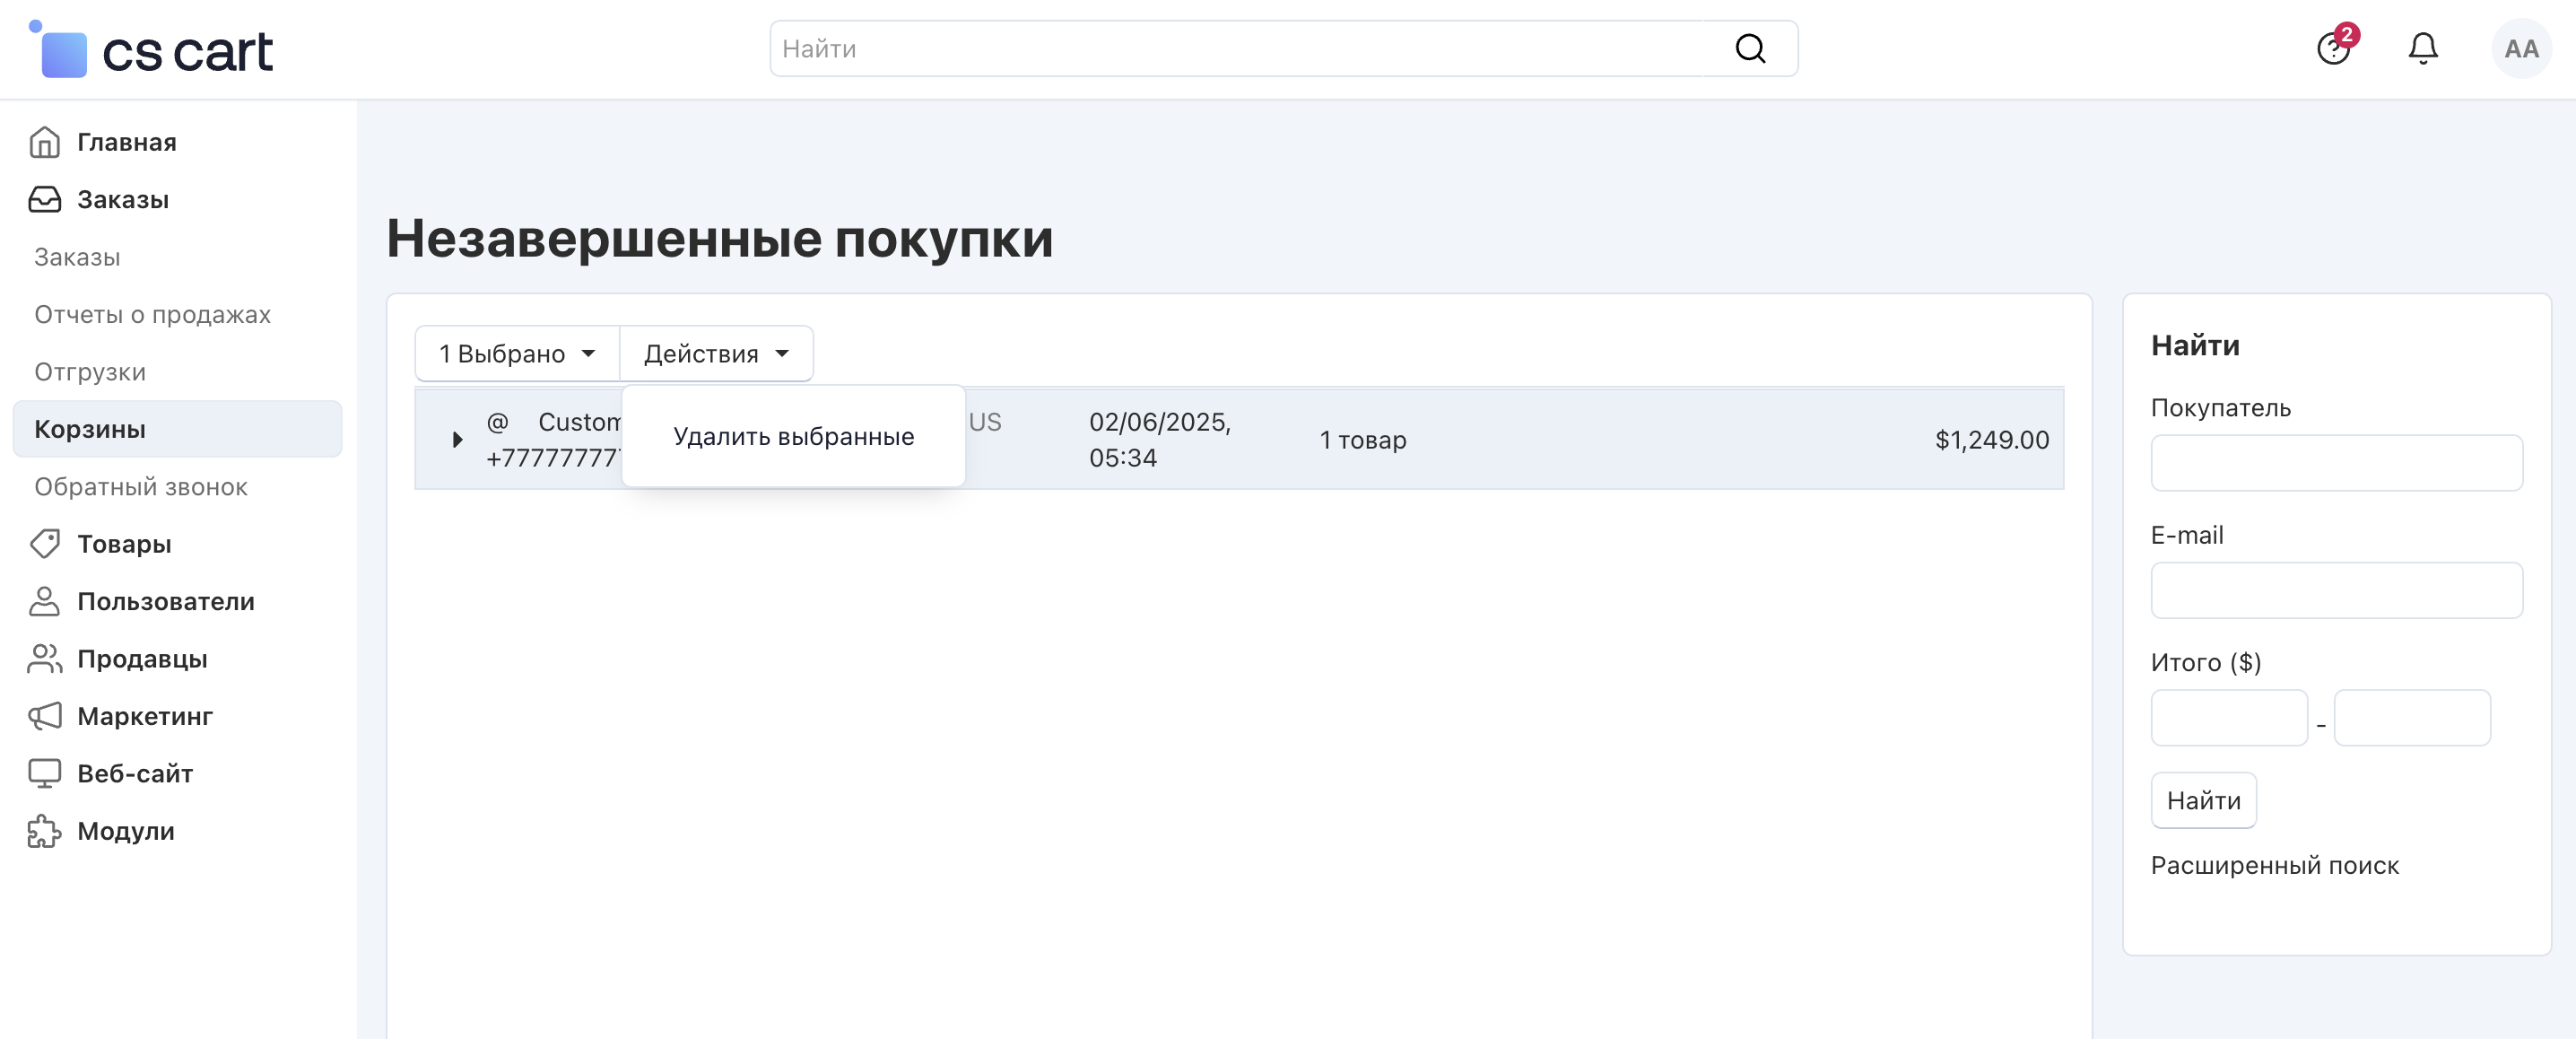Screen dimensions: 2576x1039
Task: Click the home icon next to Главная
Action: pyautogui.click(x=44, y=142)
